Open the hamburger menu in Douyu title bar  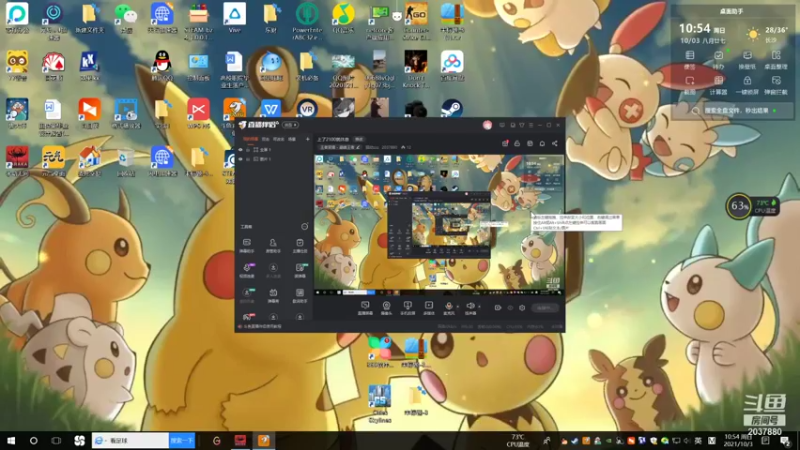(x=531, y=125)
